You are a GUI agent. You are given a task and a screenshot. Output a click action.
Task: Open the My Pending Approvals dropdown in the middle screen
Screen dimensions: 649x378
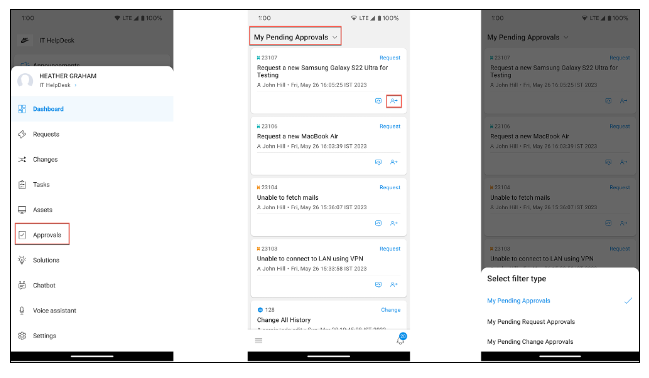(296, 37)
